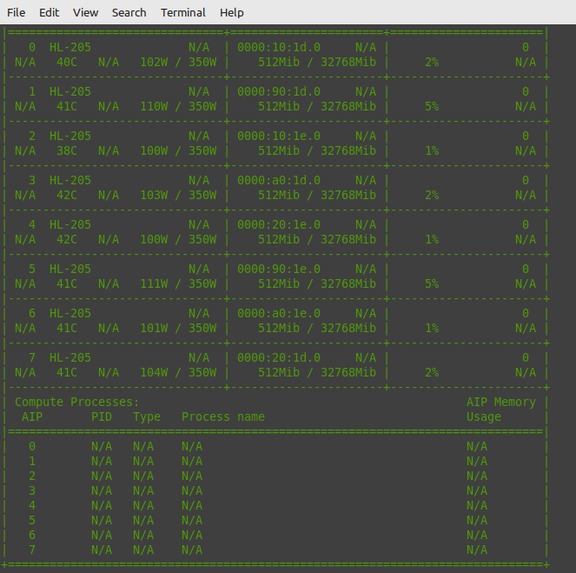Viewport: 576px width, 573px height.
Task: Click the 512Mib / 32768Mib memory for device 7
Action: click(x=317, y=372)
